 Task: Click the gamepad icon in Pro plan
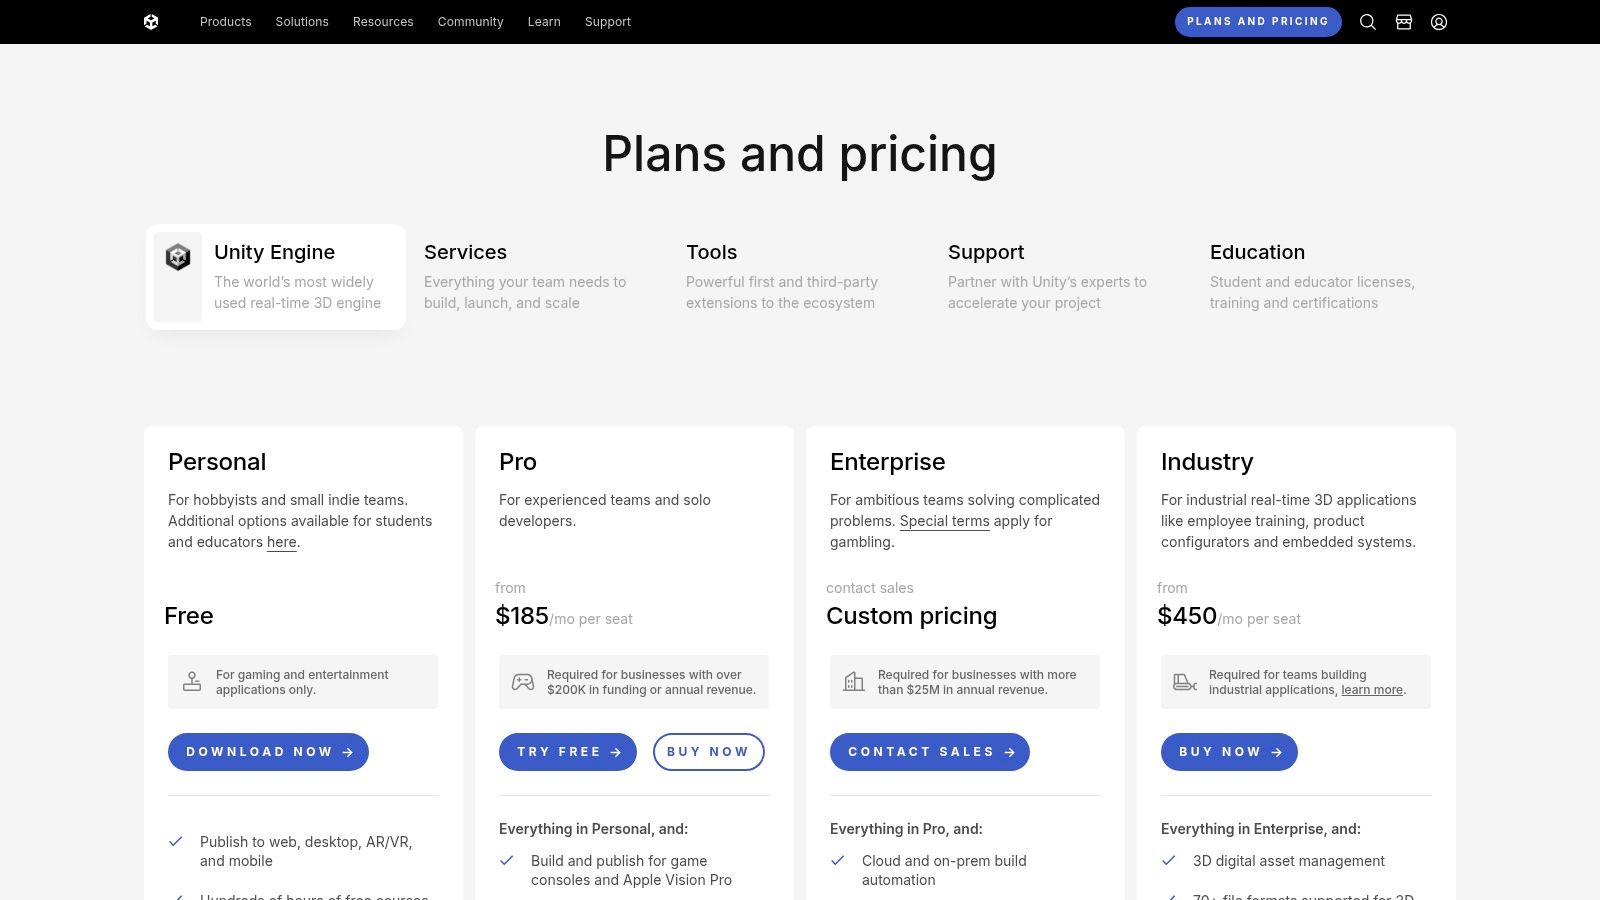523,682
